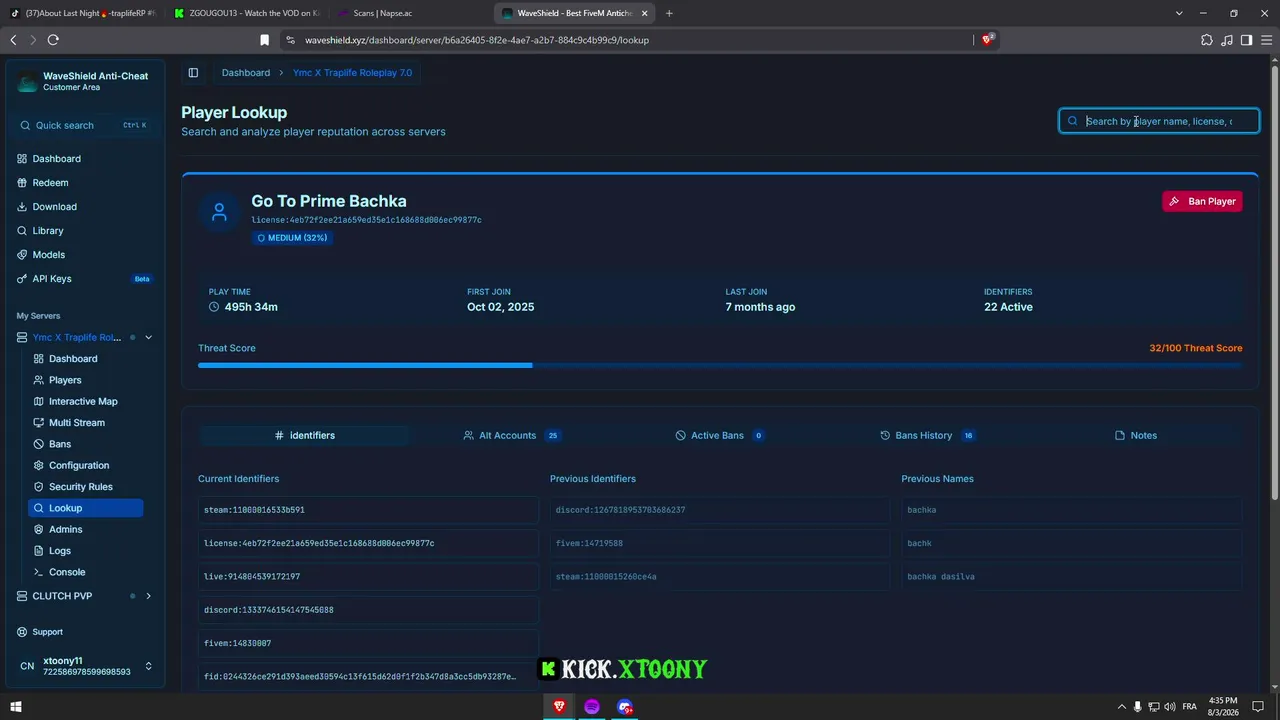Open the Multi Stream page
Viewport: 1280px width, 720px height.
click(x=77, y=423)
